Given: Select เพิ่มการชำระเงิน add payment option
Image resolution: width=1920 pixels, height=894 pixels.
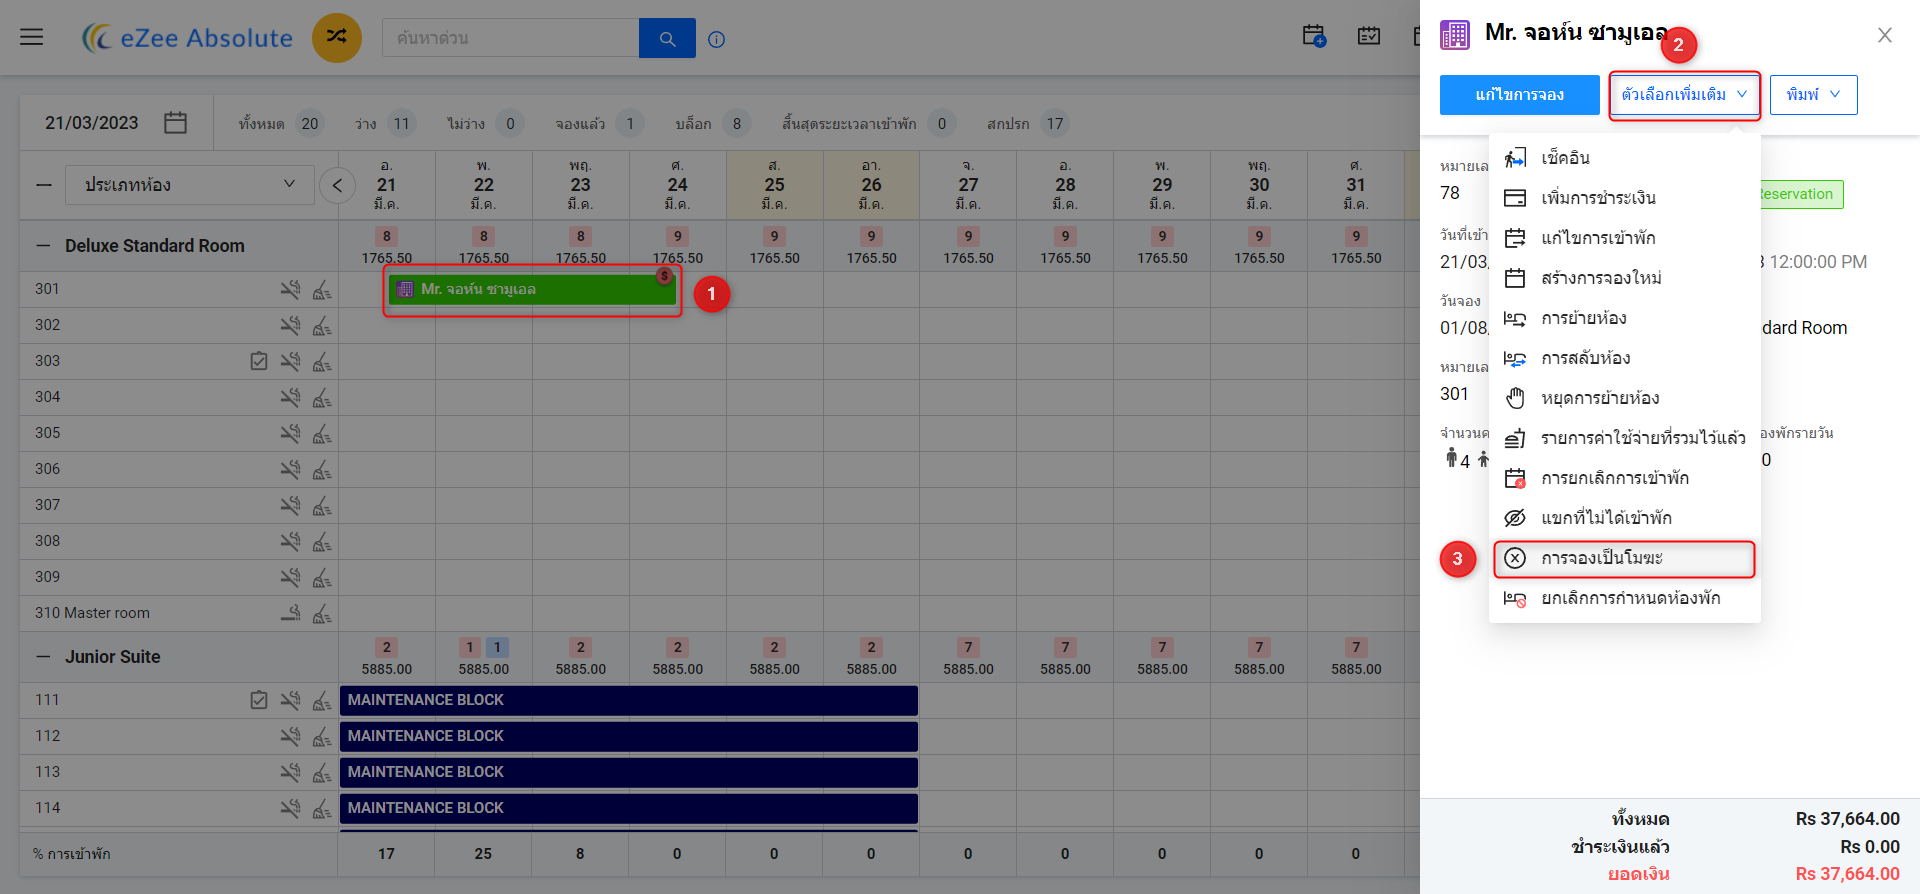Looking at the screenshot, I should 1625,198.
